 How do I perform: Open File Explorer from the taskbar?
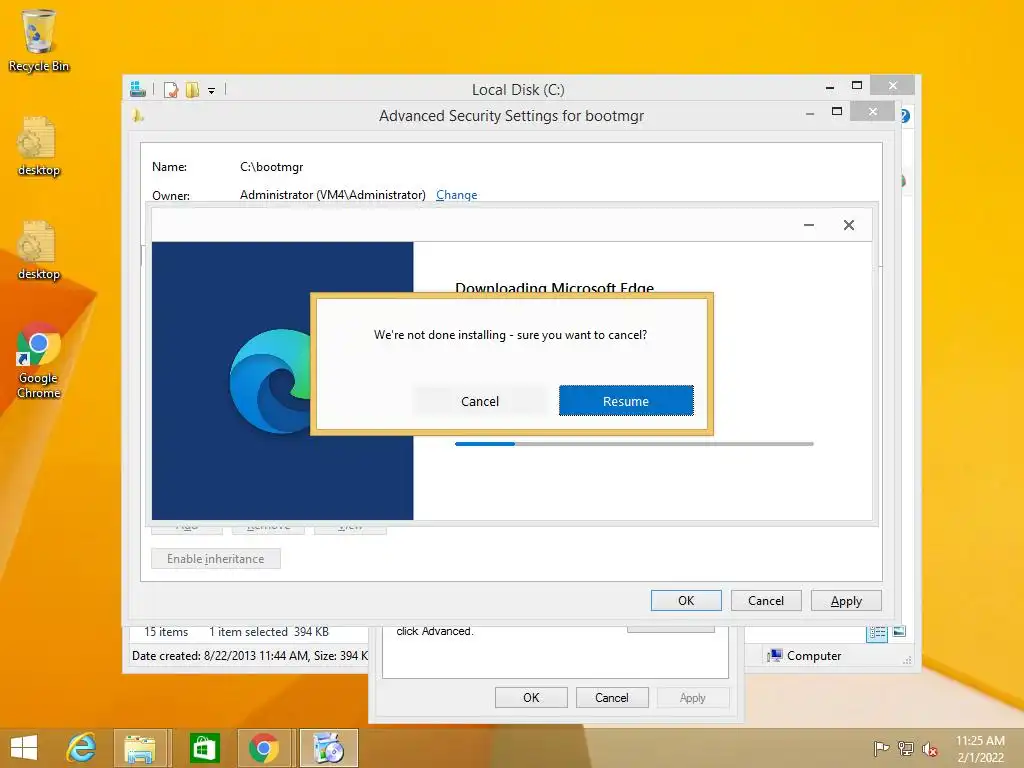point(142,748)
